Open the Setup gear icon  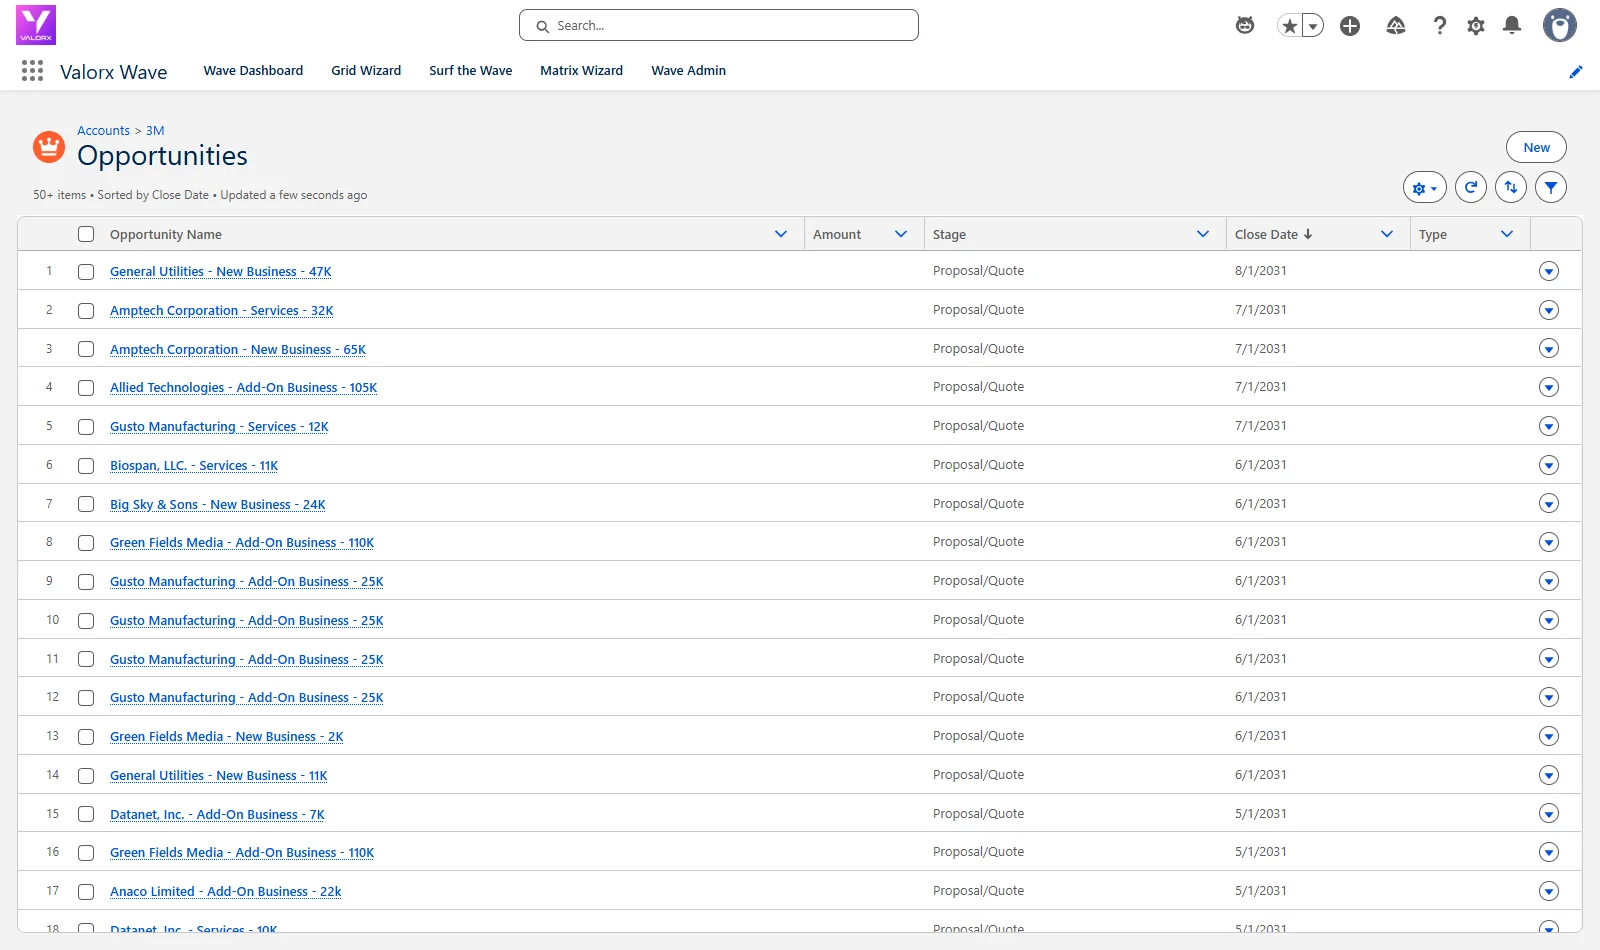point(1476,26)
